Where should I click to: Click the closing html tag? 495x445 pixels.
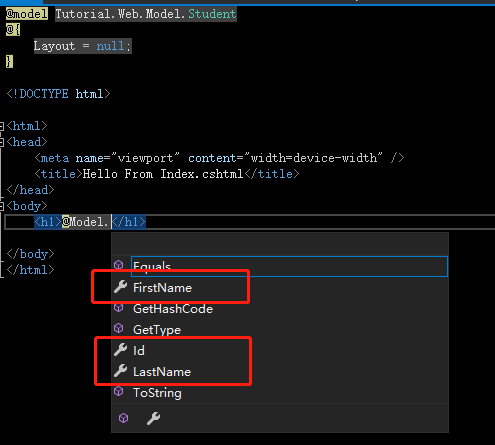30,270
